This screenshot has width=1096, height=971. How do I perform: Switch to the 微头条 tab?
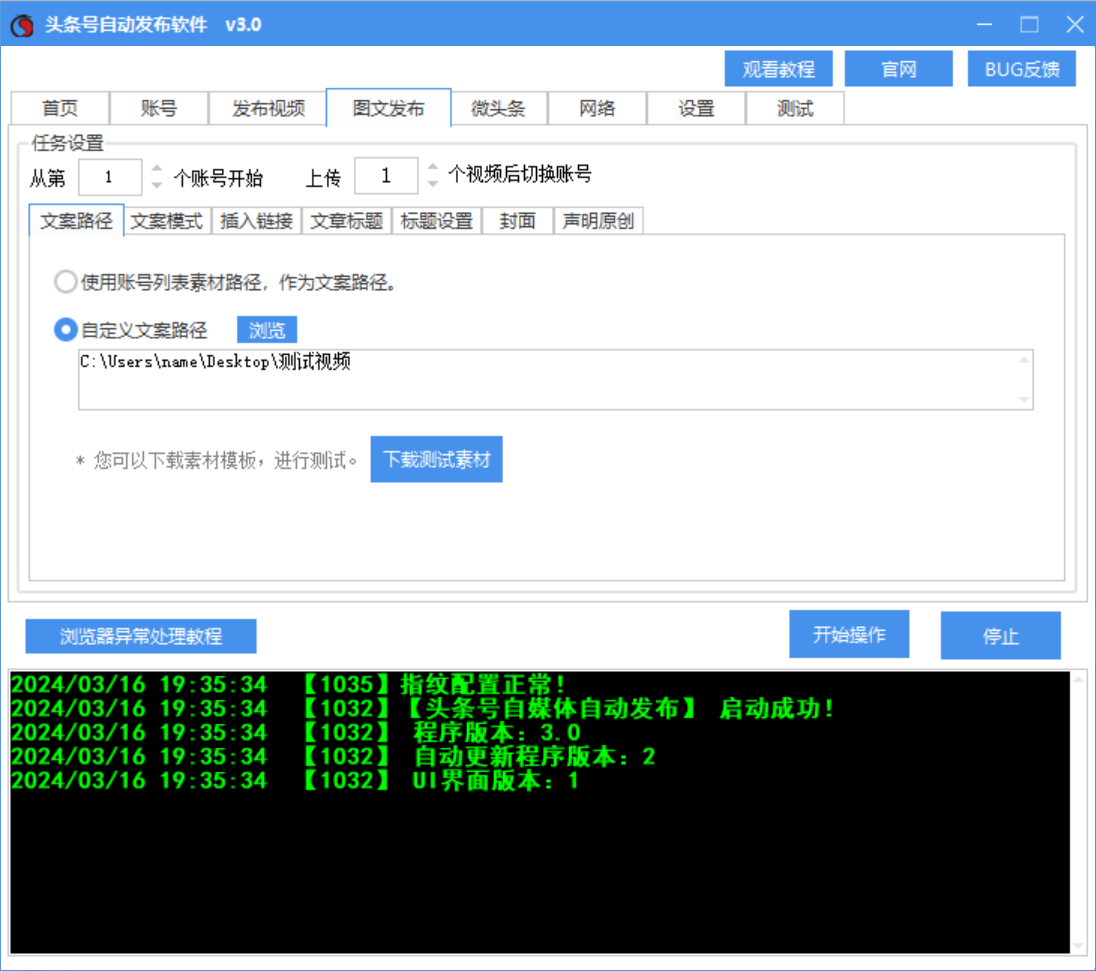point(498,108)
